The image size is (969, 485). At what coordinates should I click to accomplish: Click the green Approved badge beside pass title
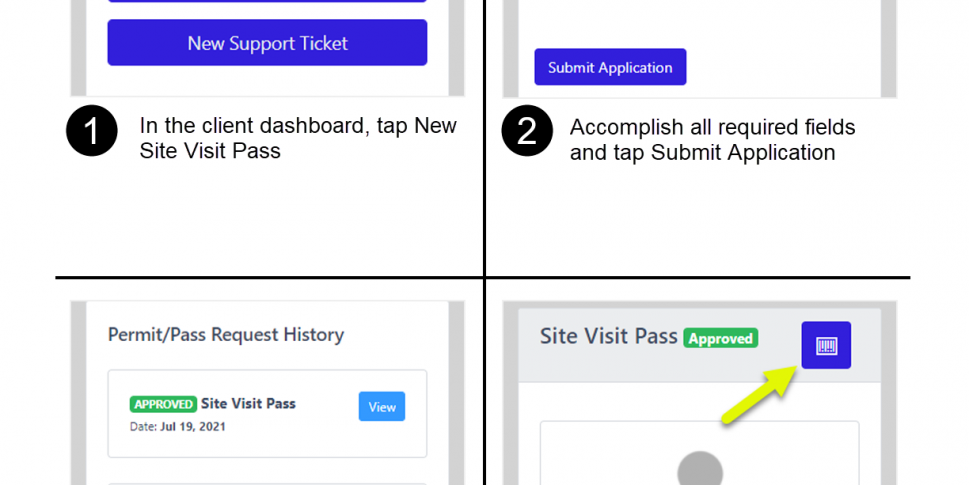pos(720,338)
